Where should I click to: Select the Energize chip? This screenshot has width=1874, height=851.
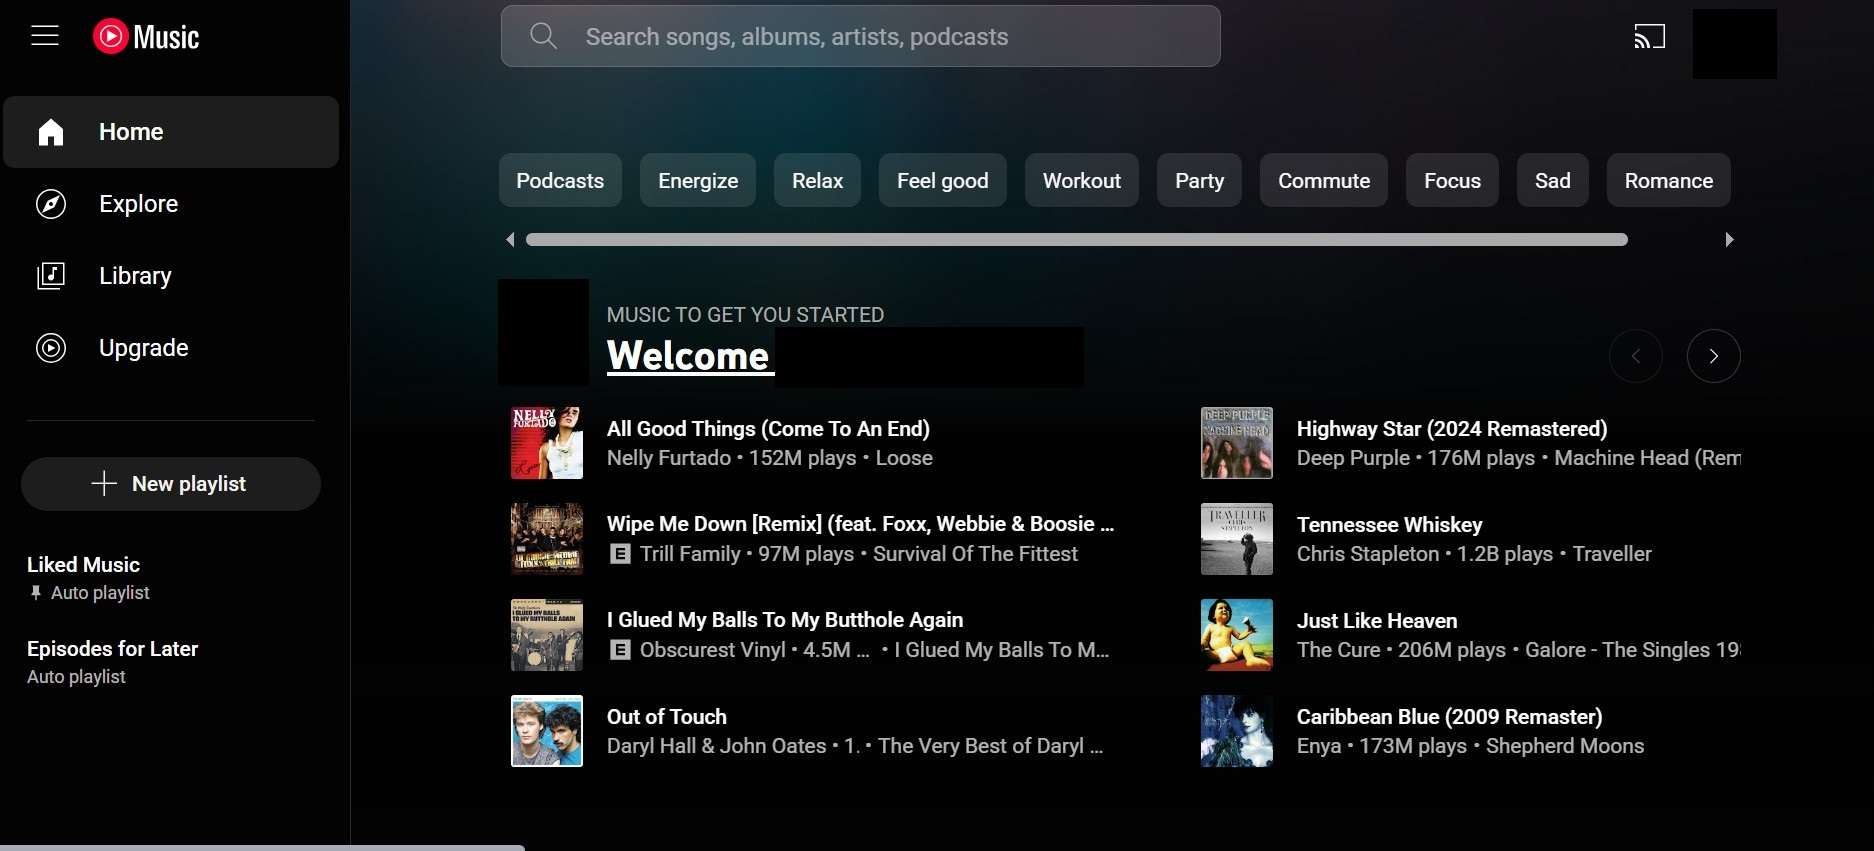[698, 180]
